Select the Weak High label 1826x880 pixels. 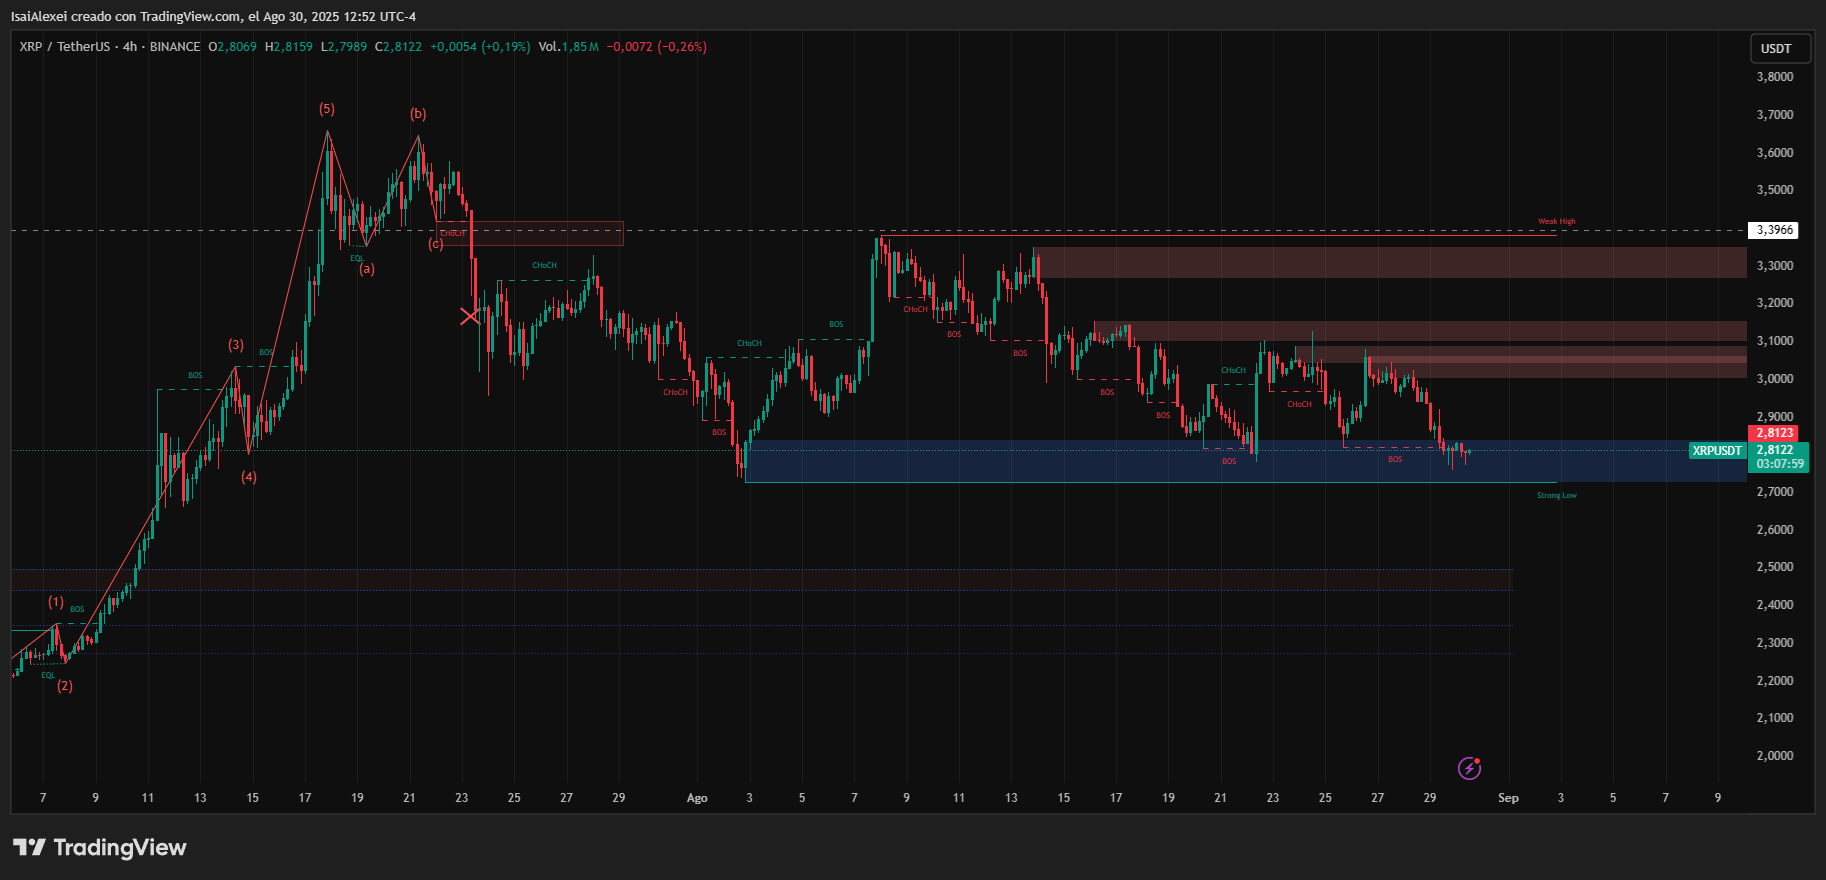click(x=1556, y=222)
